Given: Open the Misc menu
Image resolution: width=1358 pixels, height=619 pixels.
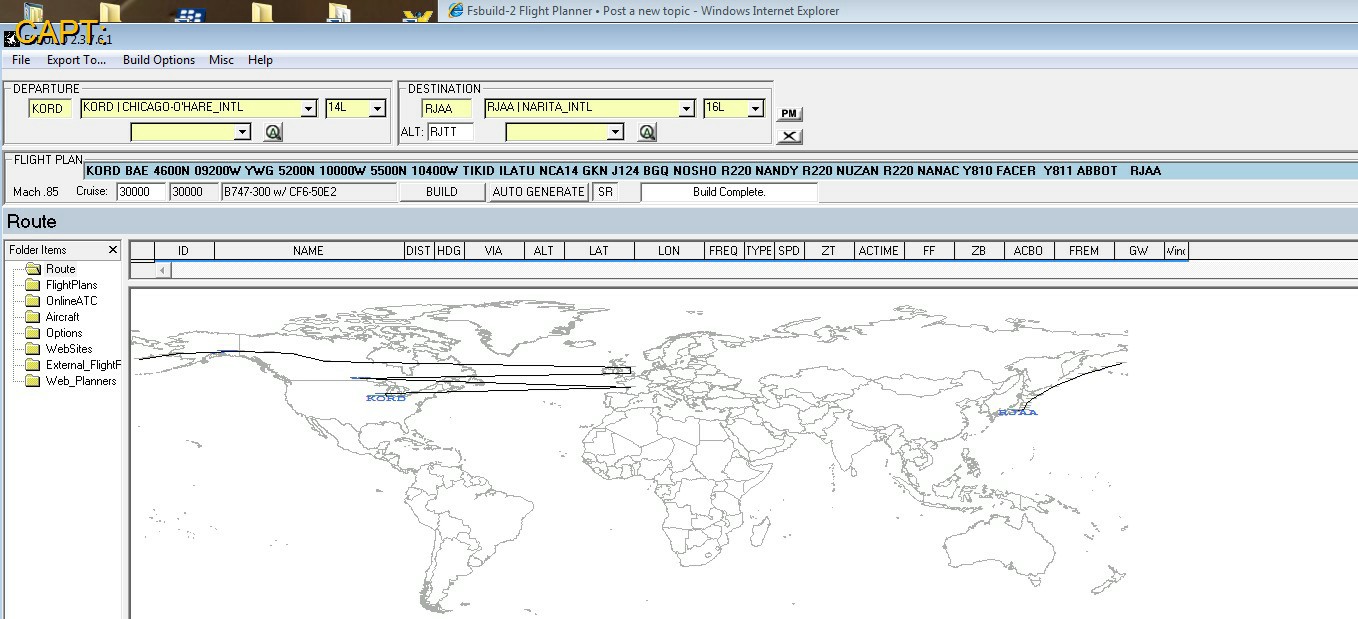Looking at the screenshot, I should coord(221,60).
